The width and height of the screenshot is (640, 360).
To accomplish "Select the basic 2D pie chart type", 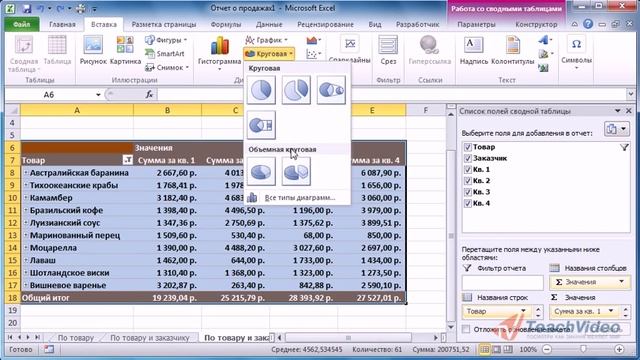I will coord(261,90).
